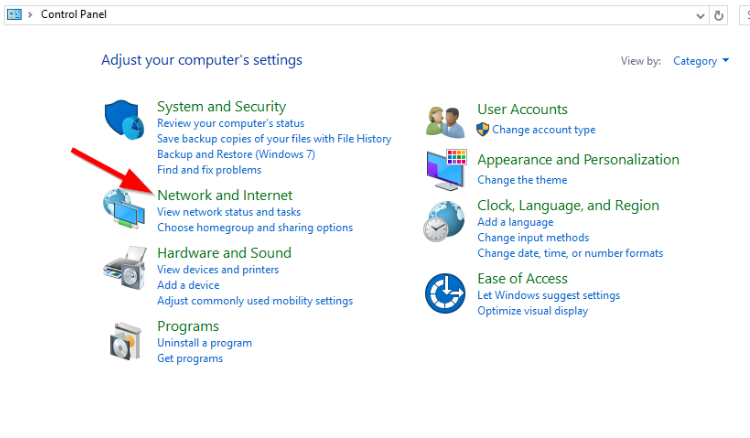The height and width of the screenshot is (438, 750).
Task: Click Adjust commonly used mobility settings
Action: pos(255,301)
